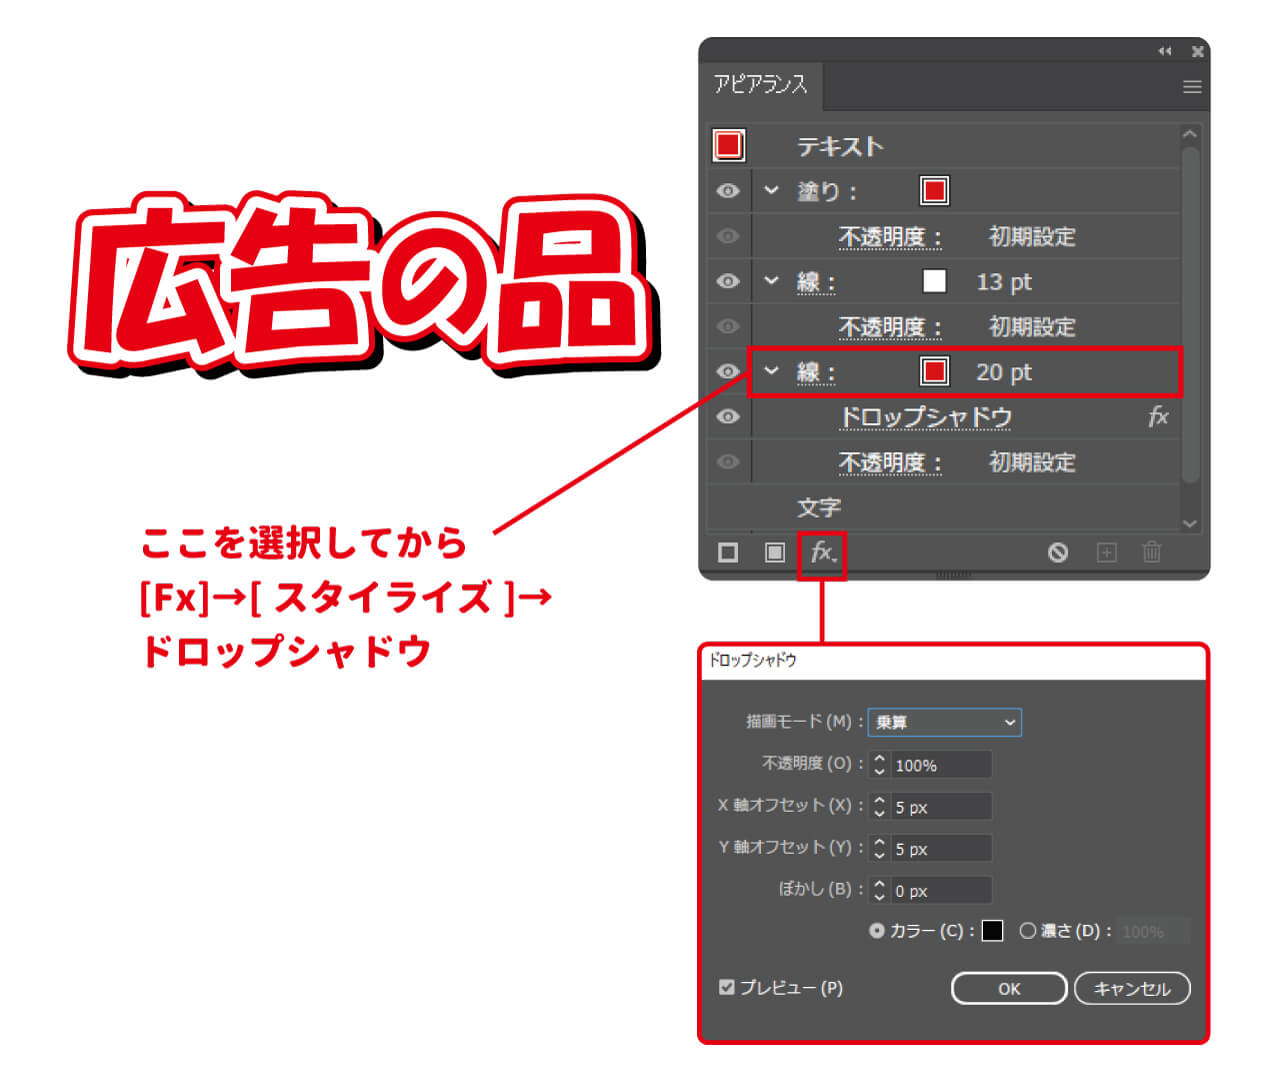
Task: Collapse the 20 pt 線 row chevron
Action: coord(771,372)
